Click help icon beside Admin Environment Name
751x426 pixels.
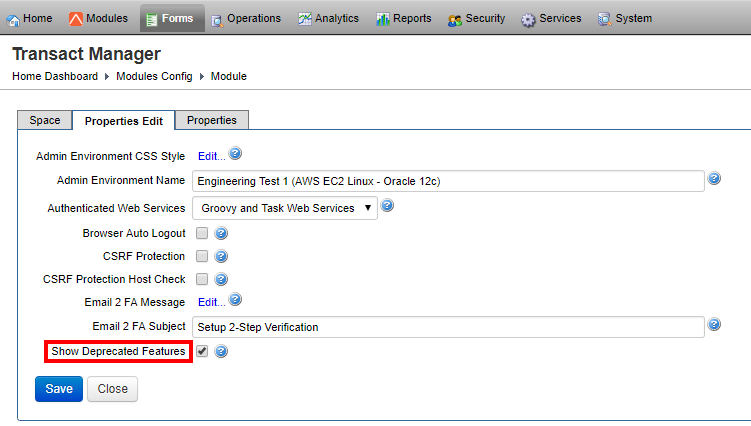tap(715, 179)
